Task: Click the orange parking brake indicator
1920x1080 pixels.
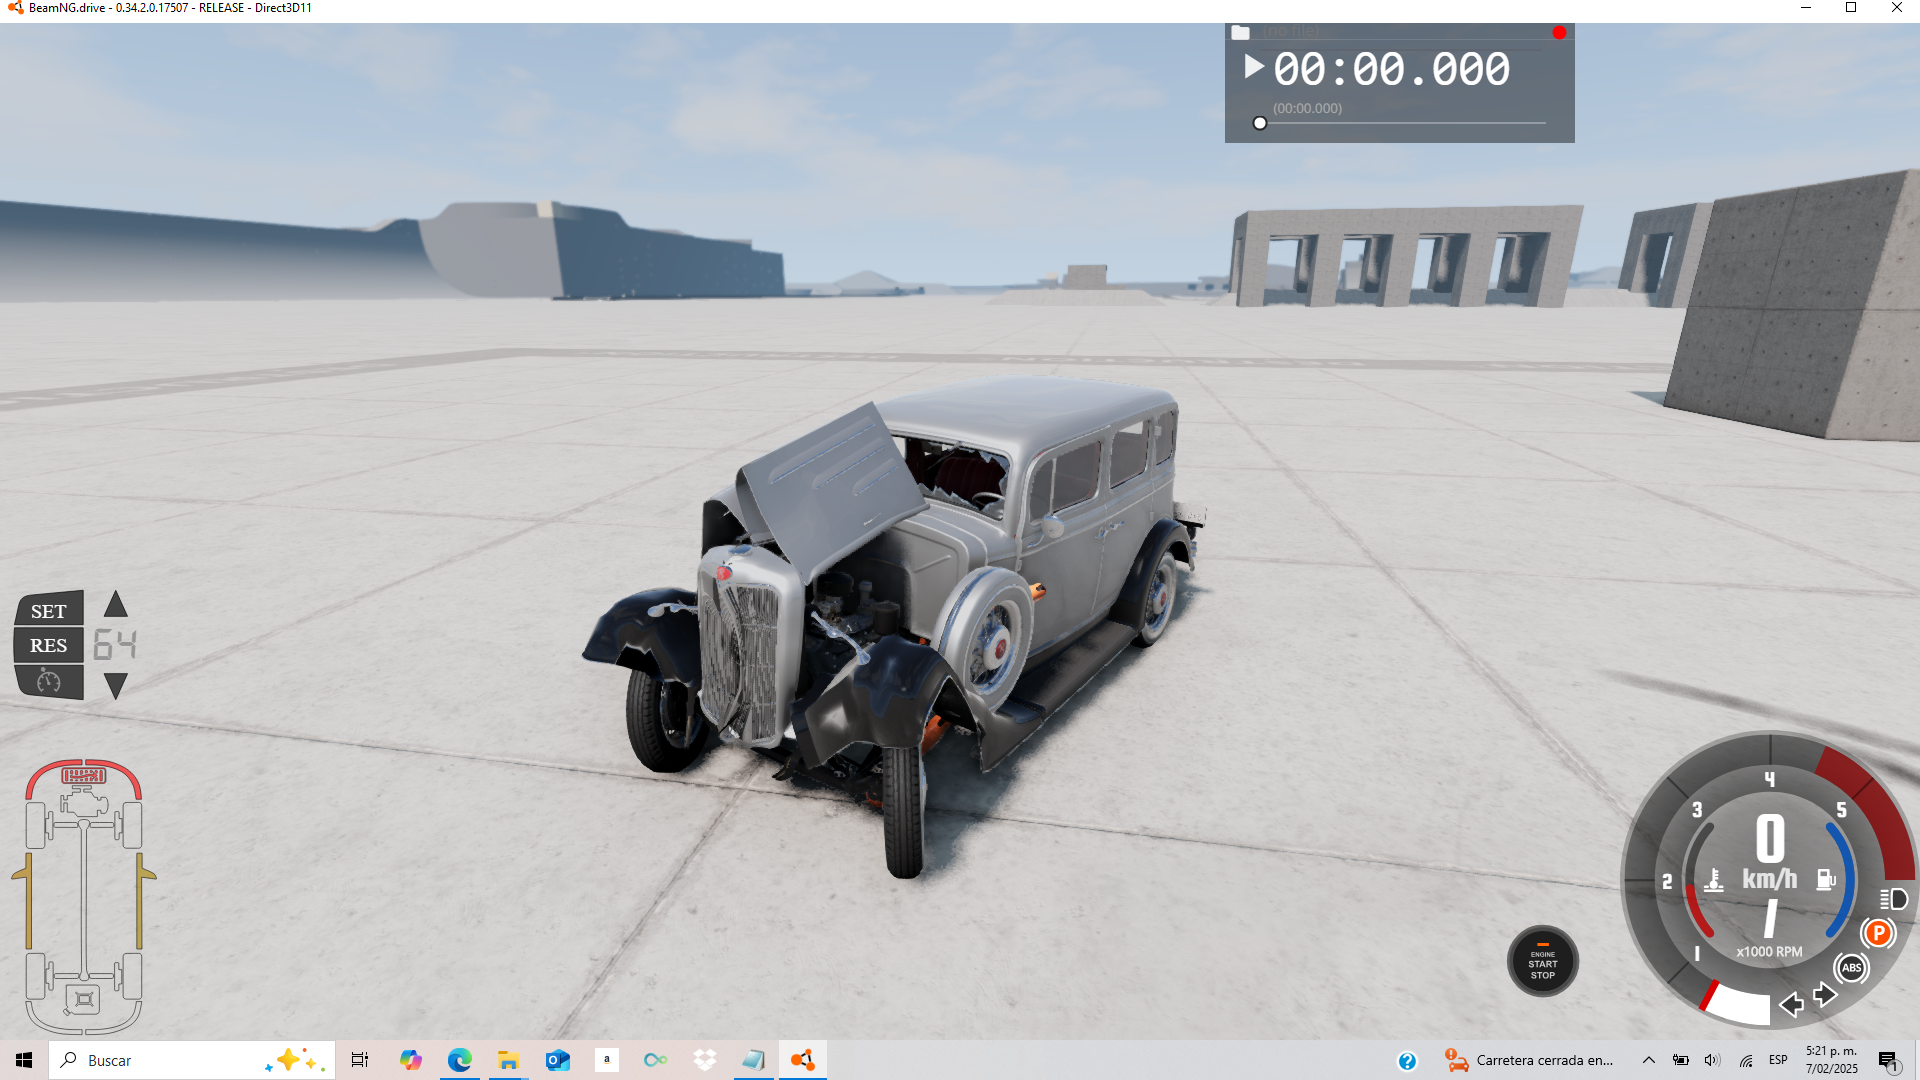Action: 1878,933
